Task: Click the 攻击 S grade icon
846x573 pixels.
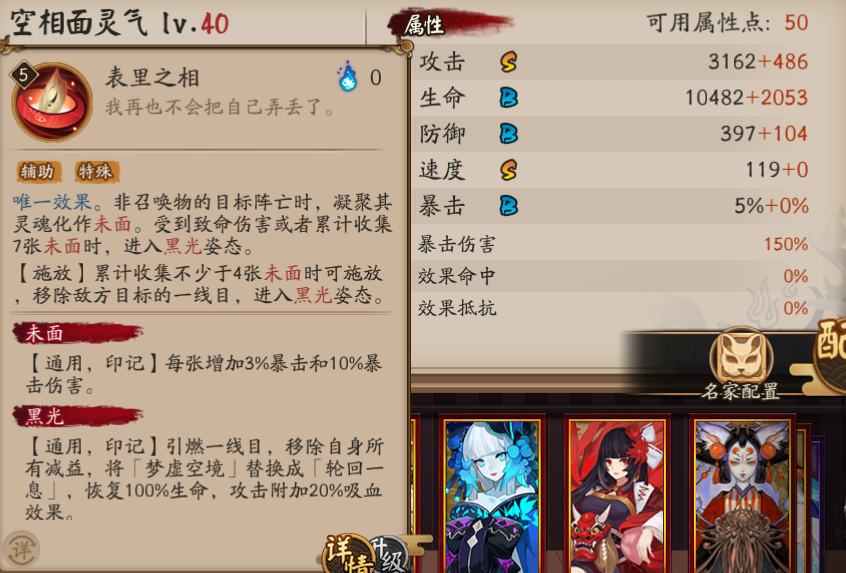Action: click(x=508, y=62)
